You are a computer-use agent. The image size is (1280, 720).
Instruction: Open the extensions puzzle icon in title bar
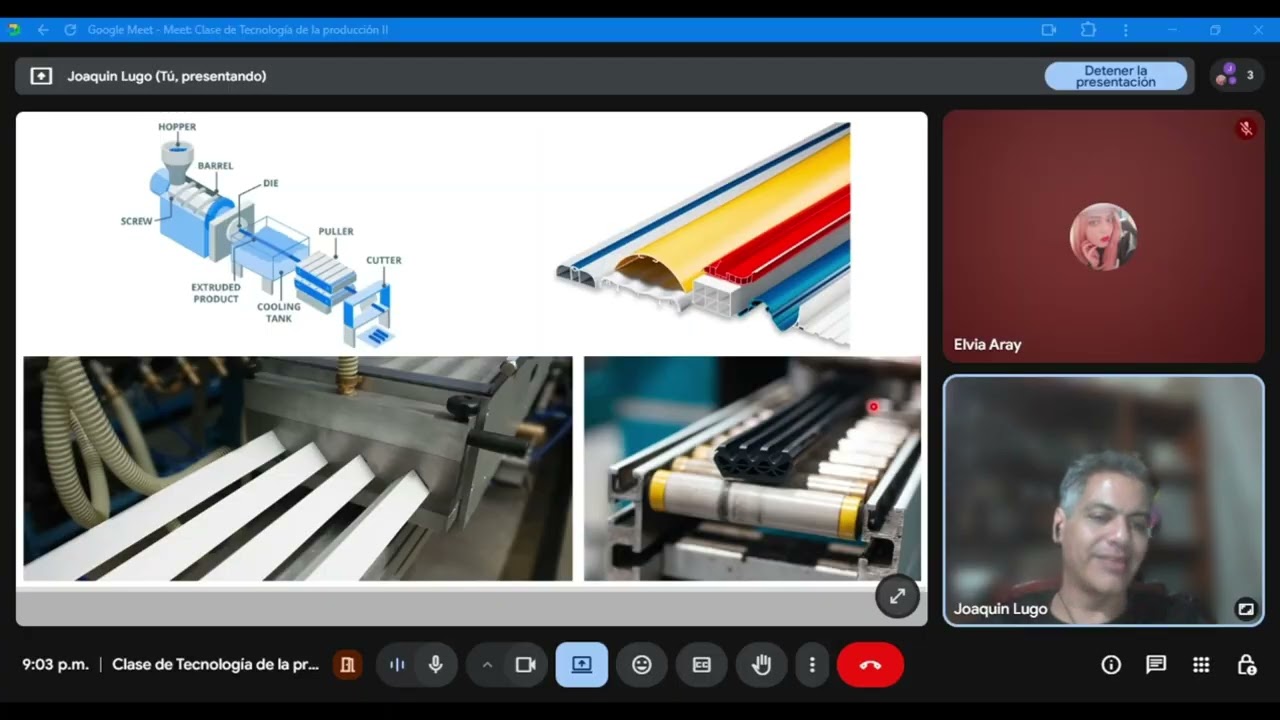(x=1088, y=30)
